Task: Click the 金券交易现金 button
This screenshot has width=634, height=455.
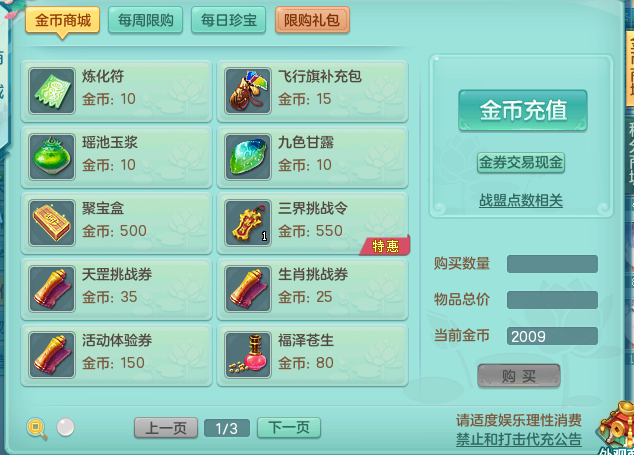Action: [521, 163]
